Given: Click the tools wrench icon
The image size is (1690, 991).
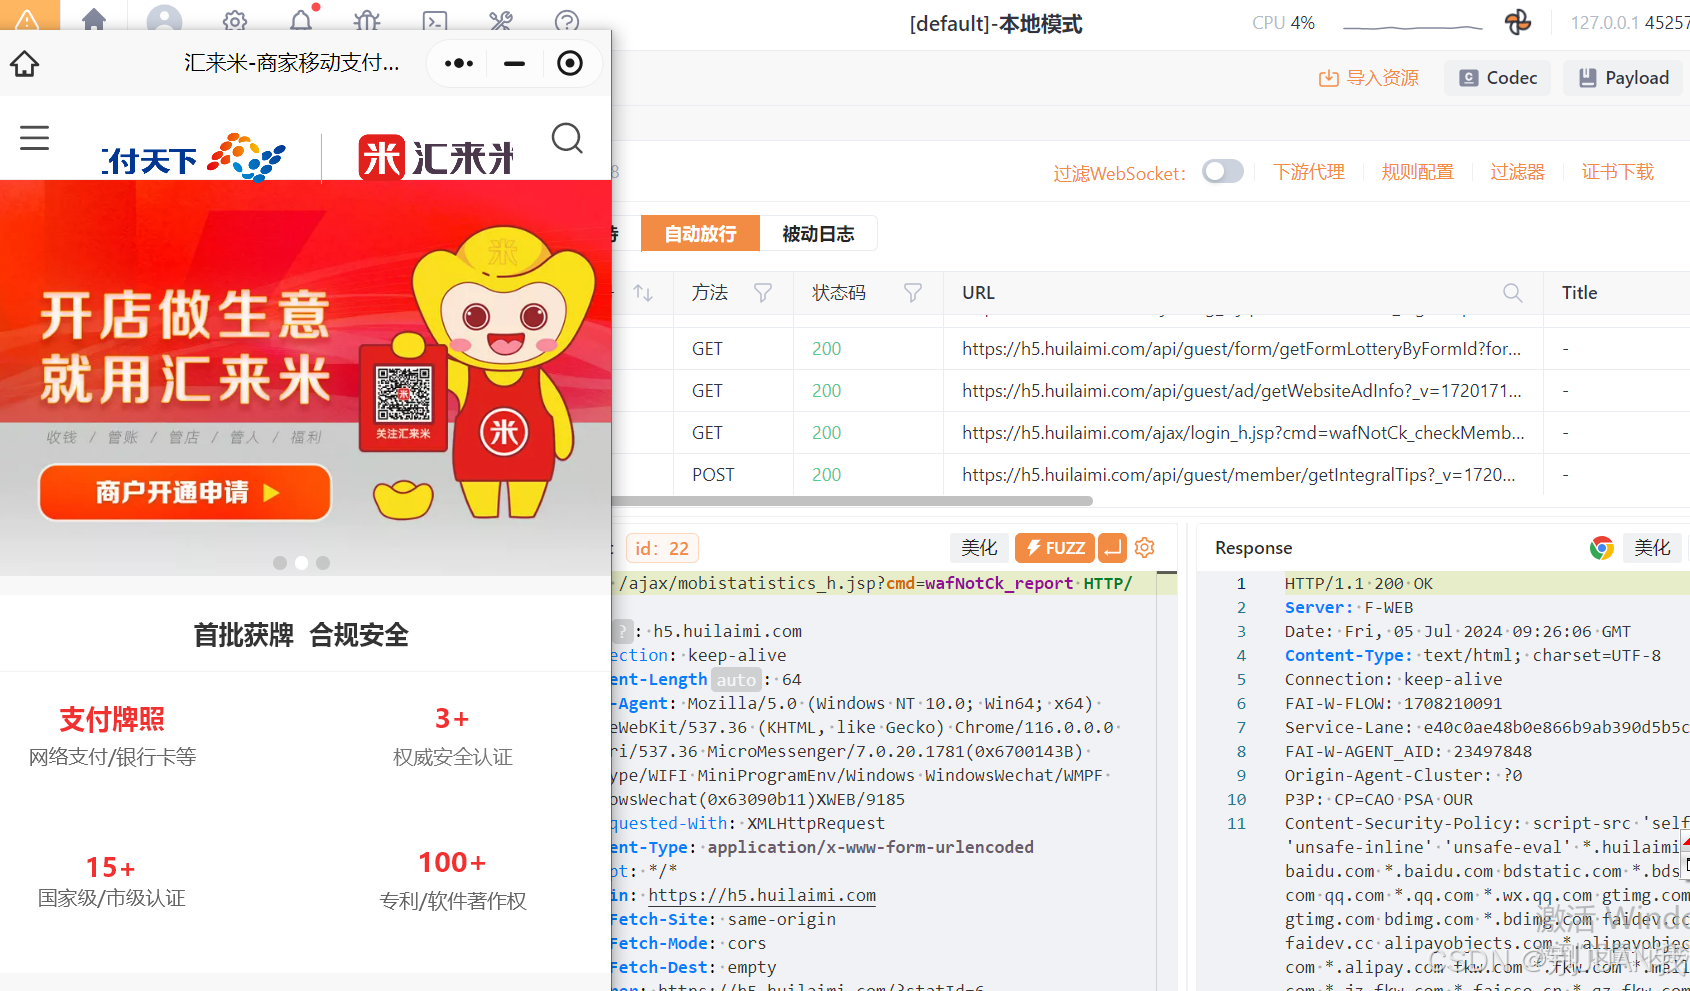Looking at the screenshot, I should 501,21.
